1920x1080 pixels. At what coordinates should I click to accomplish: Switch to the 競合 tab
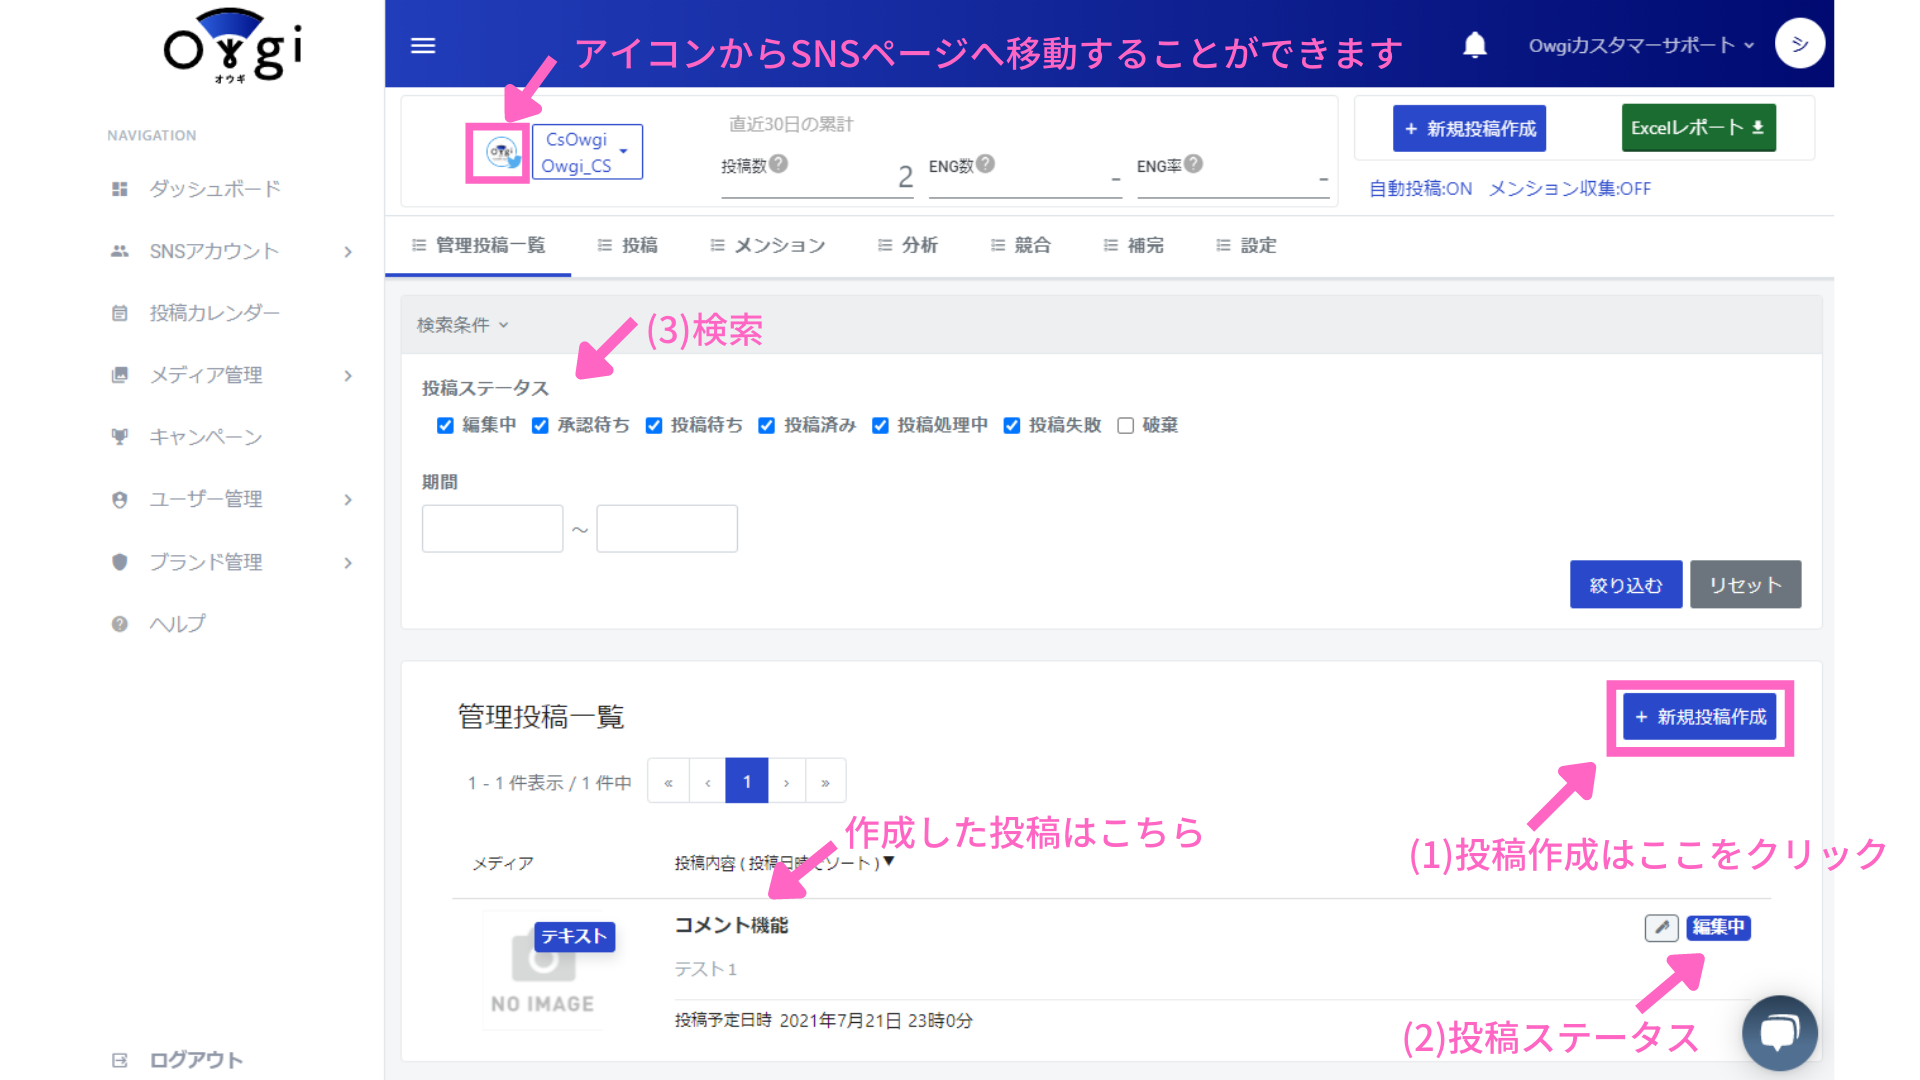pyautogui.click(x=1021, y=246)
